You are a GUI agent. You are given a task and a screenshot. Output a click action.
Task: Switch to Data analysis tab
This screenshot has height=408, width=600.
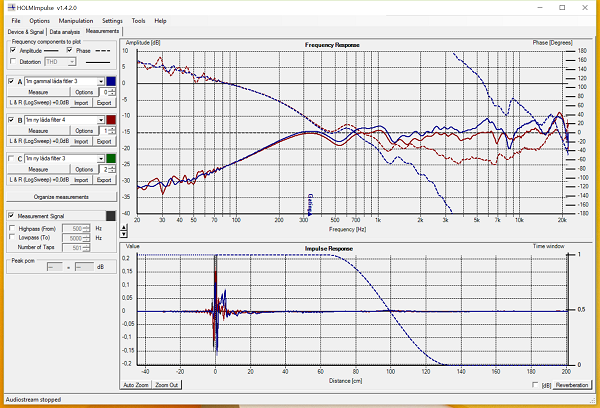(x=65, y=32)
